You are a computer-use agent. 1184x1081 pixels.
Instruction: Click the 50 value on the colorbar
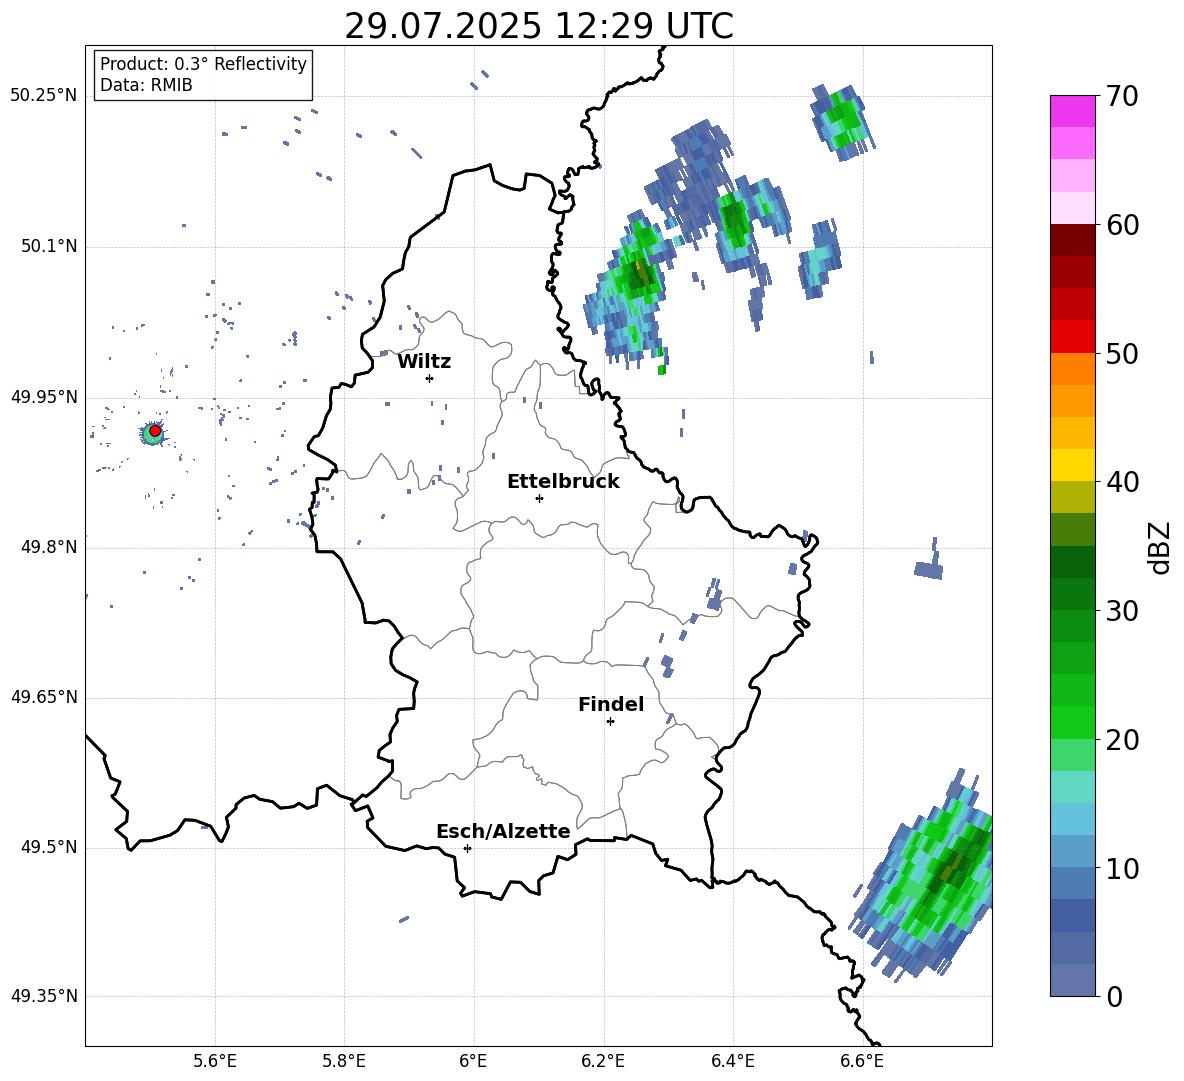[1122, 353]
